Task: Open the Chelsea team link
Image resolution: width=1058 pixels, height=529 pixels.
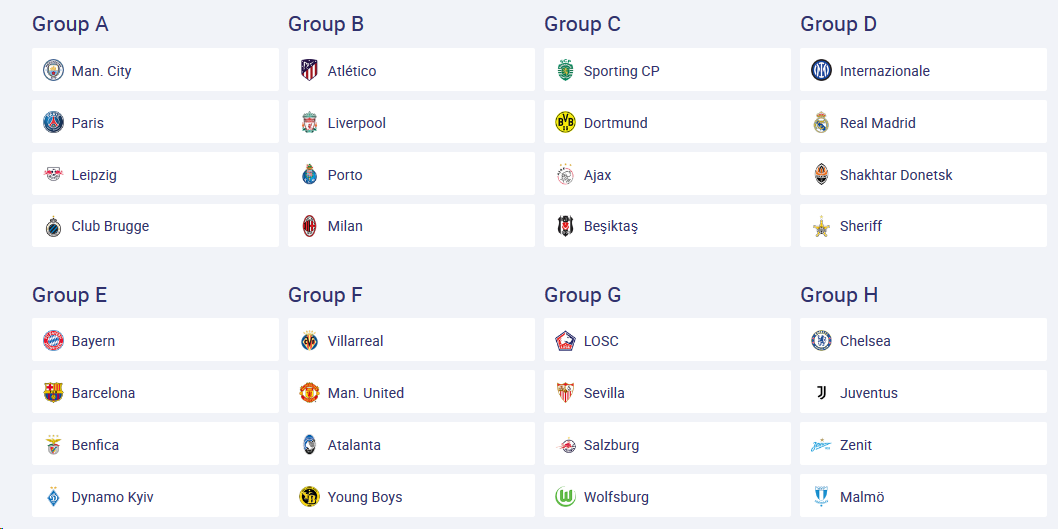Action: pos(923,340)
